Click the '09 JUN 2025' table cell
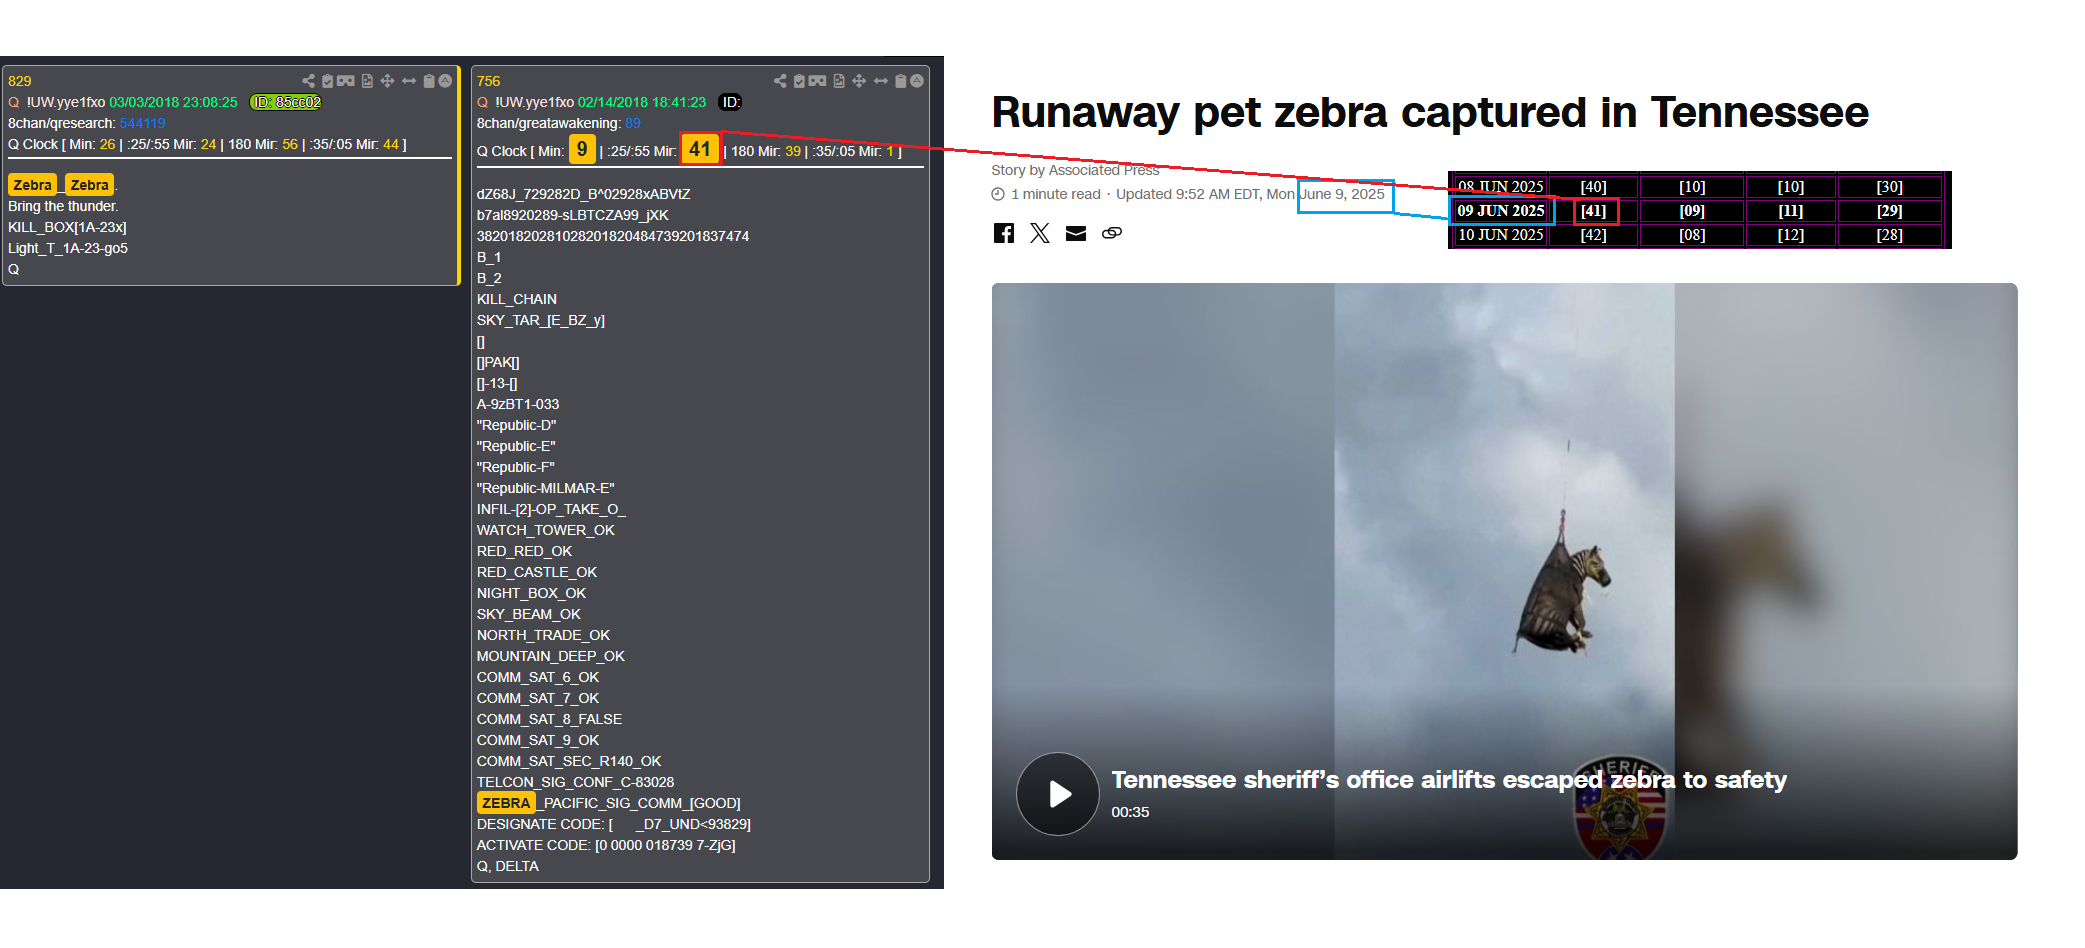 click(x=1501, y=210)
